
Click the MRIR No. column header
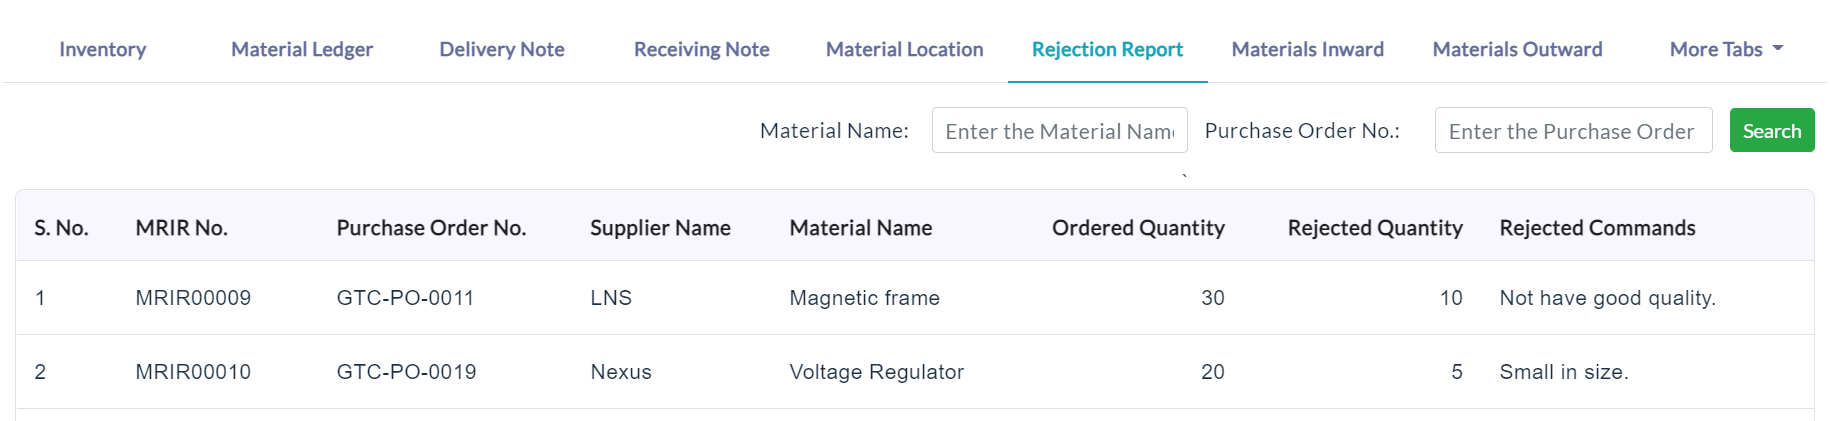coord(182,228)
